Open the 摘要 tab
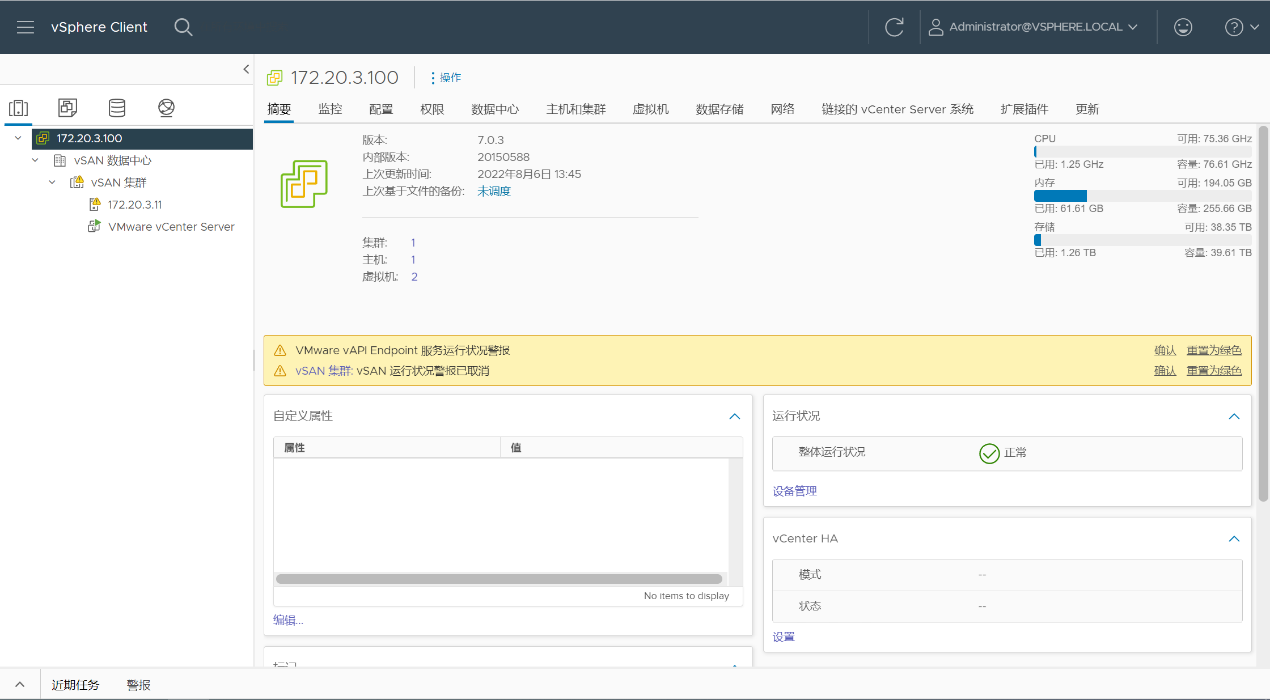Screen dimensions: 1270x700 [279, 109]
